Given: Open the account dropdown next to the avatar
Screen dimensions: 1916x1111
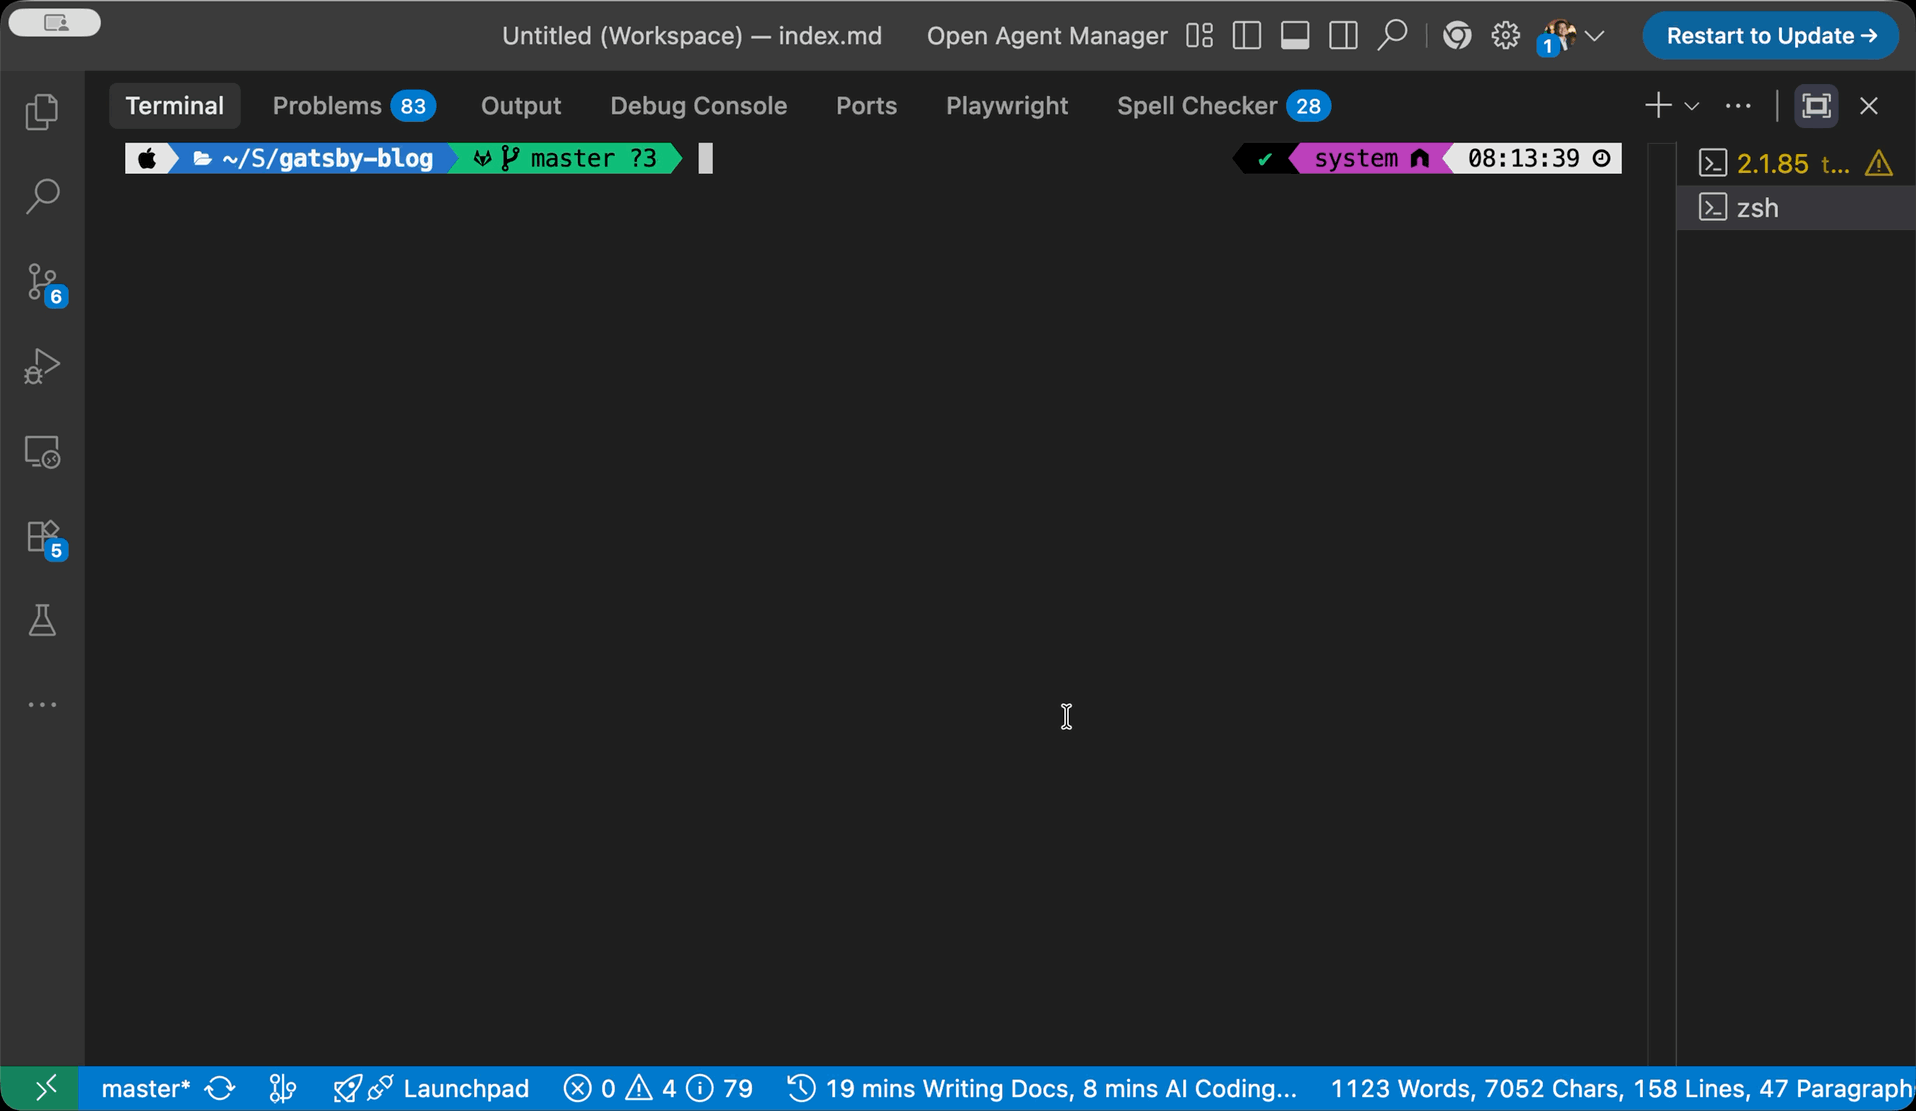Looking at the screenshot, I should 1597,35.
